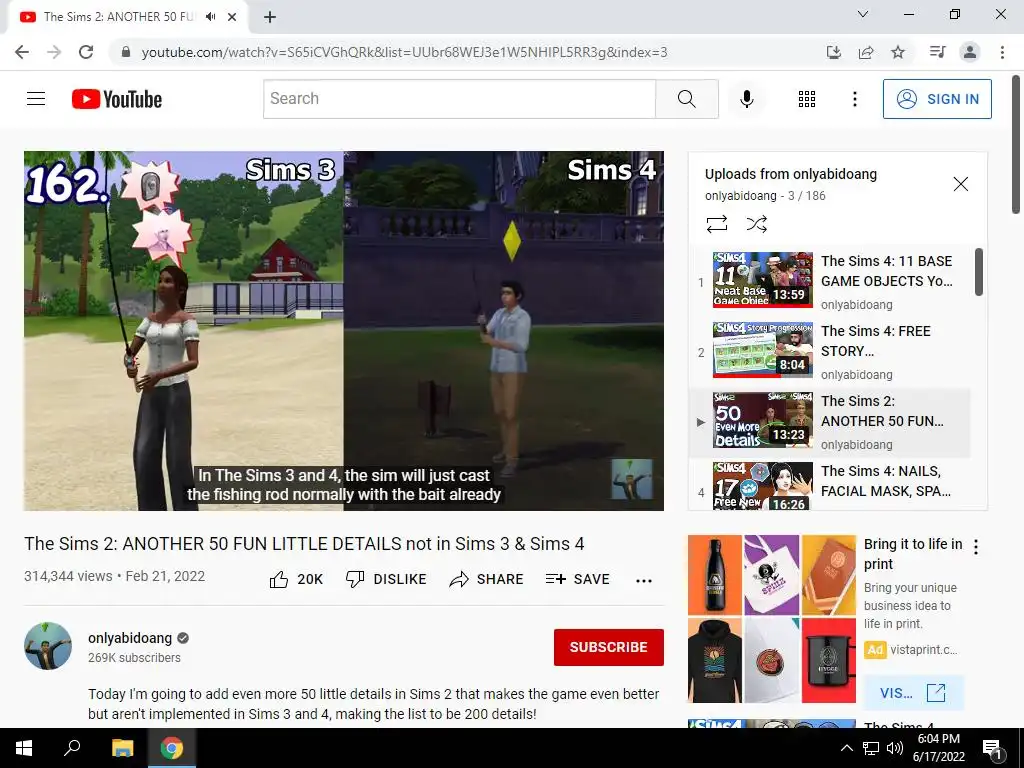Toggle the shuffle playlist button
The height and width of the screenshot is (768, 1024).
click(x=756, y=224)
